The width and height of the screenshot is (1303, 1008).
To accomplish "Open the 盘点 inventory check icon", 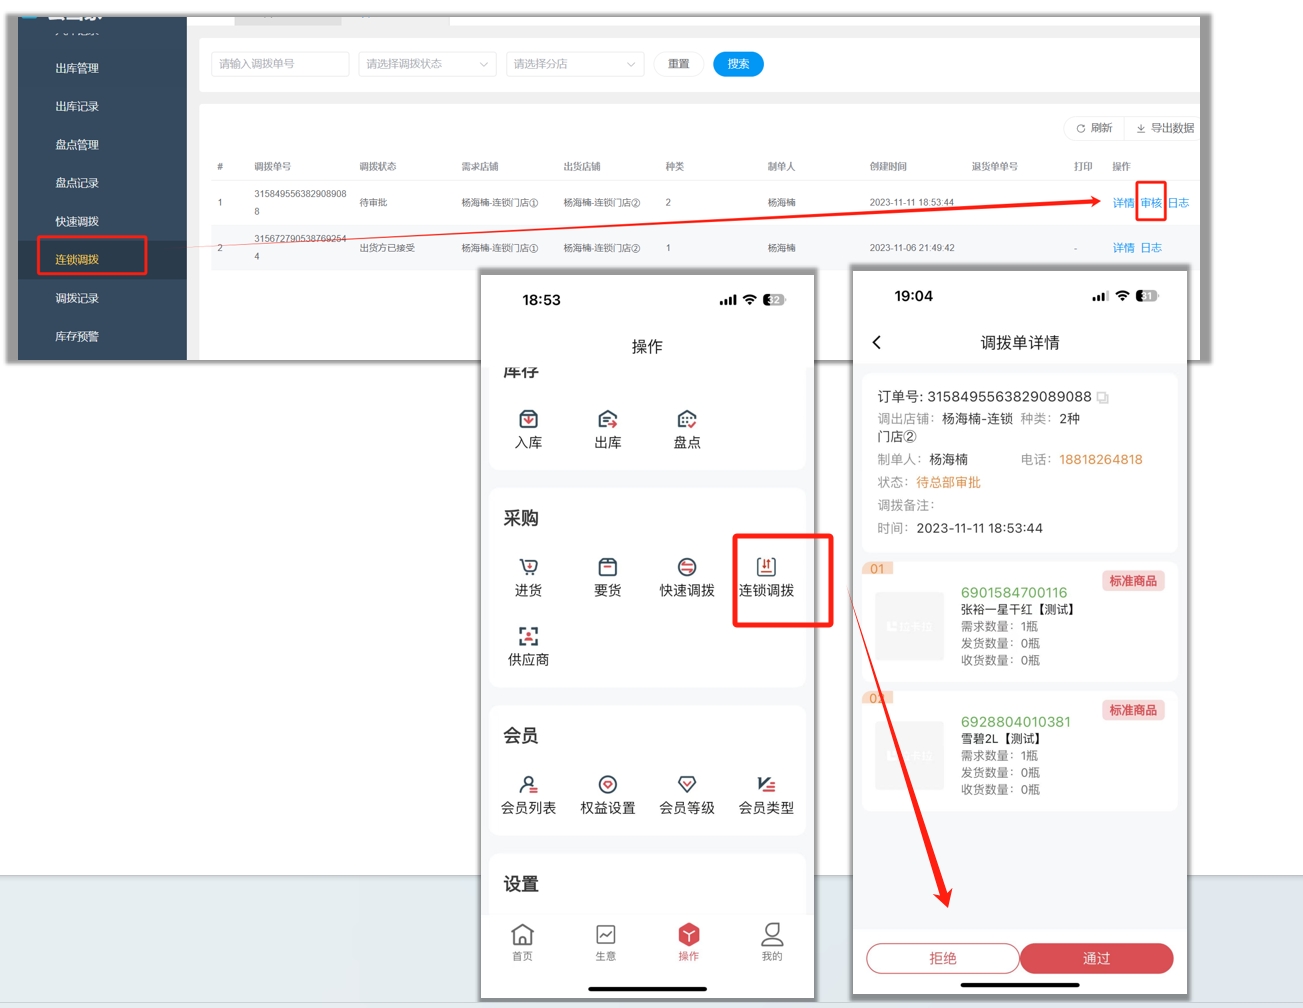I will pyautogui.click(x=686, y=420).
